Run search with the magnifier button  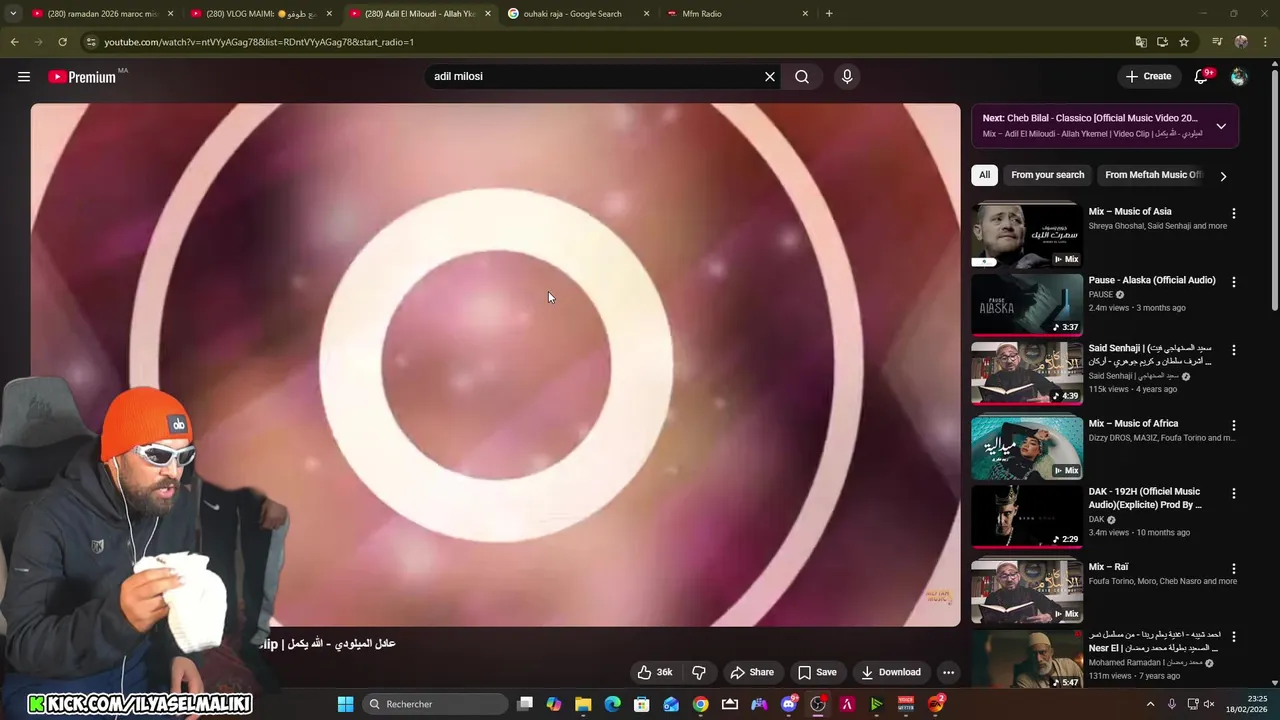tap(802, 77)
